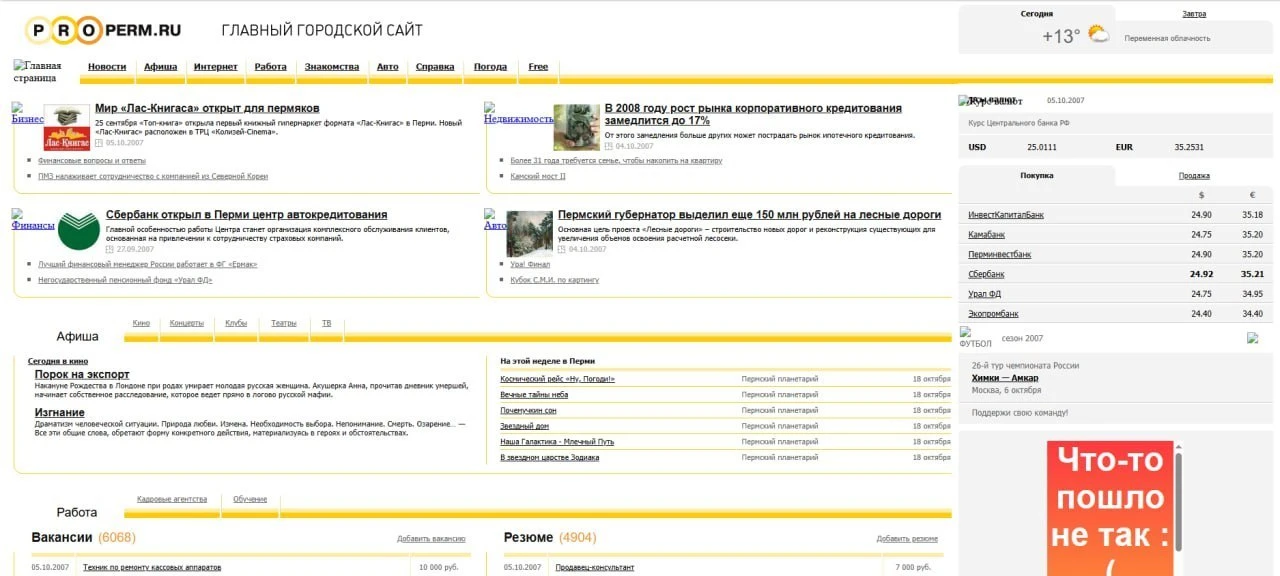Screen dimensions: 1280x576
Task: Click the Недвижимость section image link
Action: click(518, 112)
